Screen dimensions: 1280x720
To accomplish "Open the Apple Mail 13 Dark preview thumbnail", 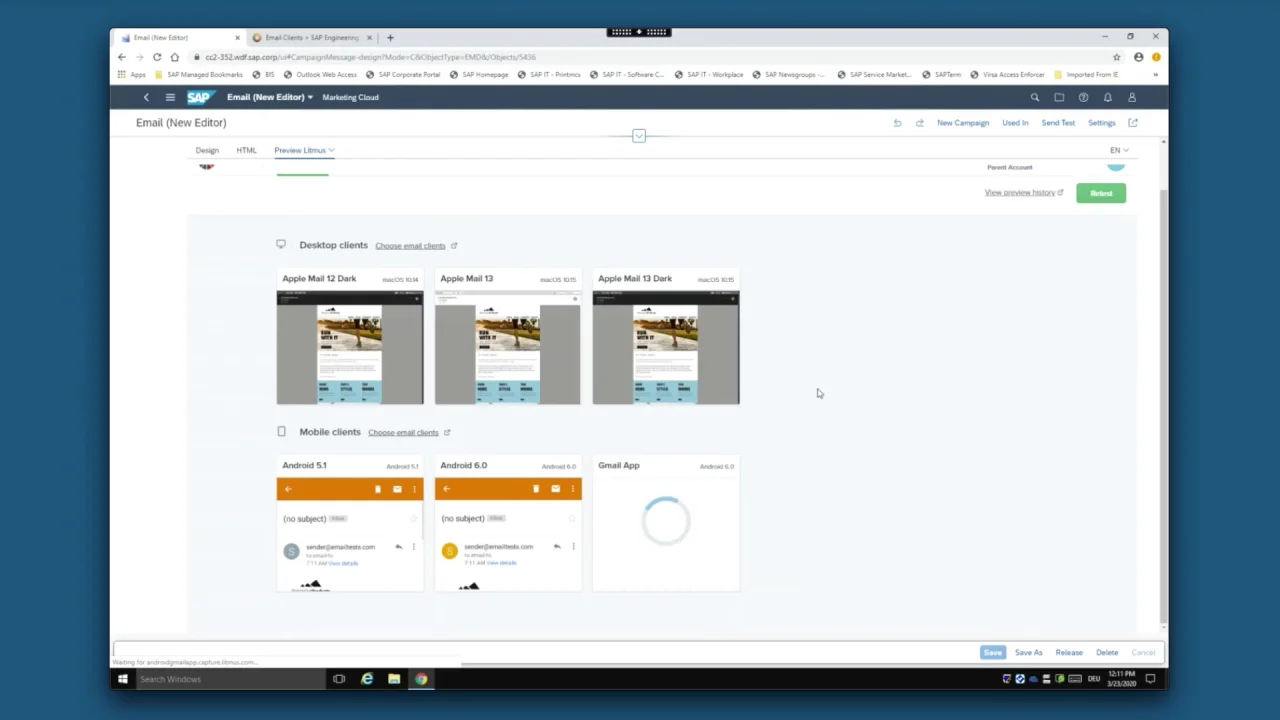I will pos(666,348).
